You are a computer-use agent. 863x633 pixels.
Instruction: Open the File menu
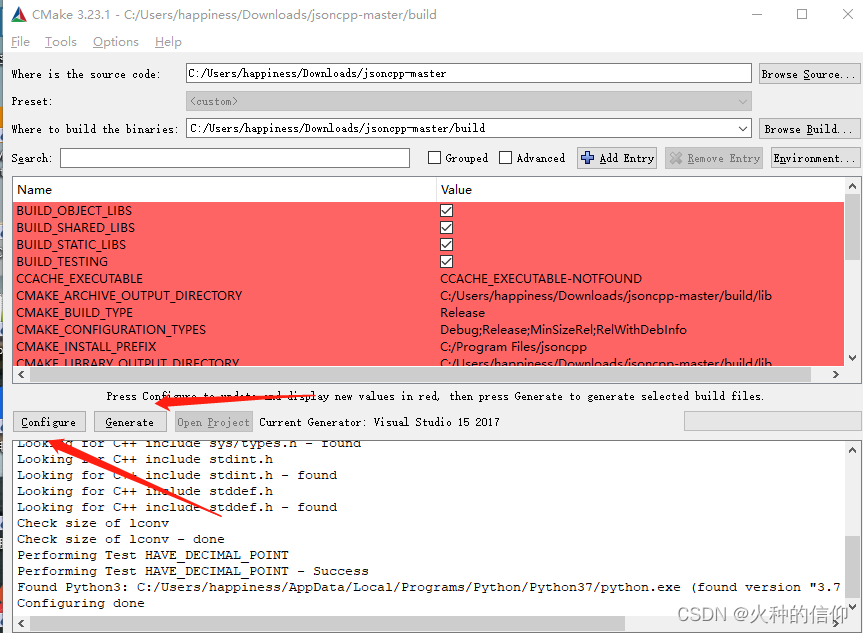tap(20, 42)
